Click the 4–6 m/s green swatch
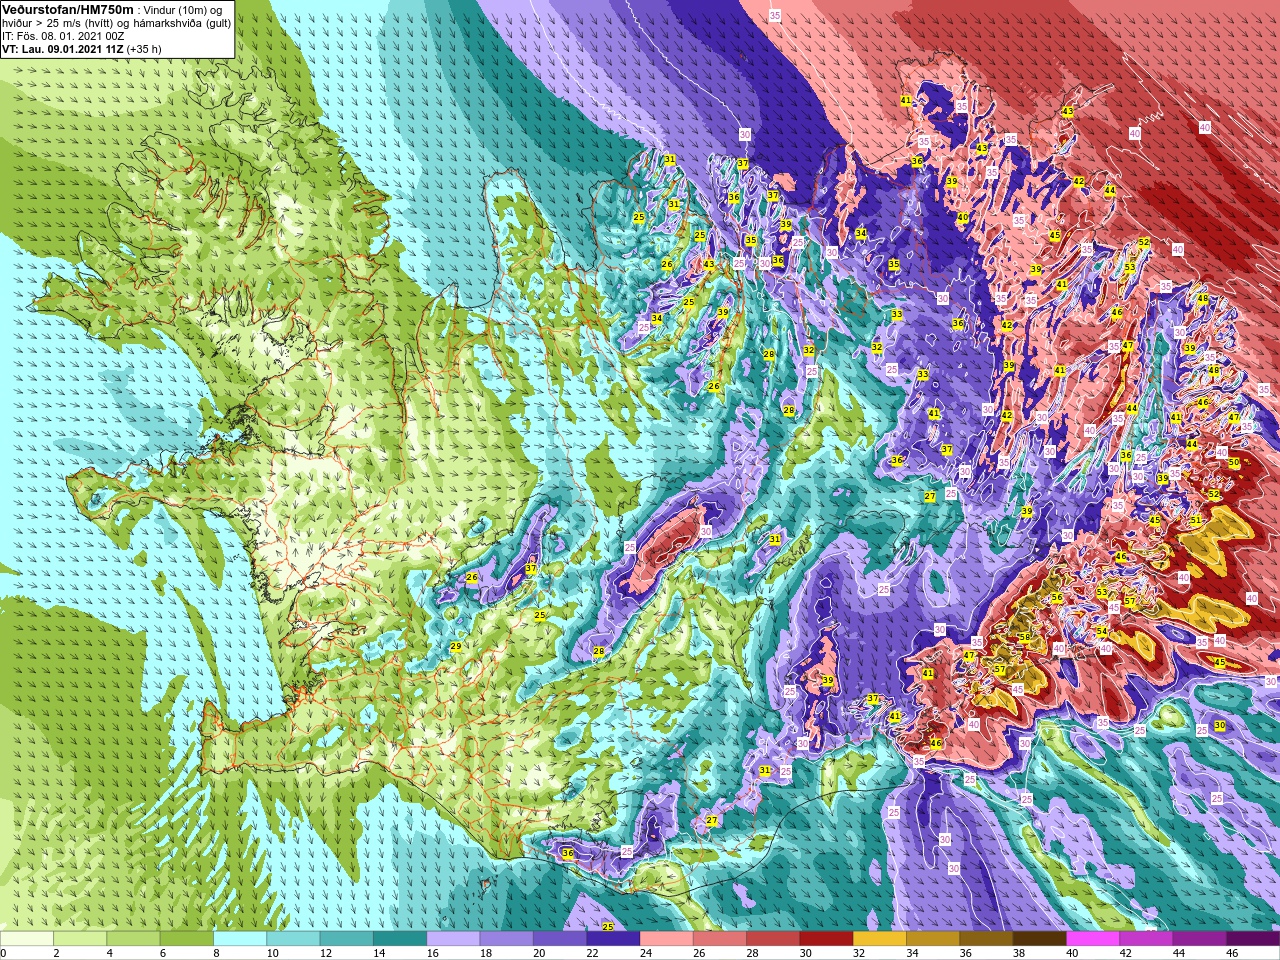The height and width of the screenshot is (960, 1280). [133, 938]
